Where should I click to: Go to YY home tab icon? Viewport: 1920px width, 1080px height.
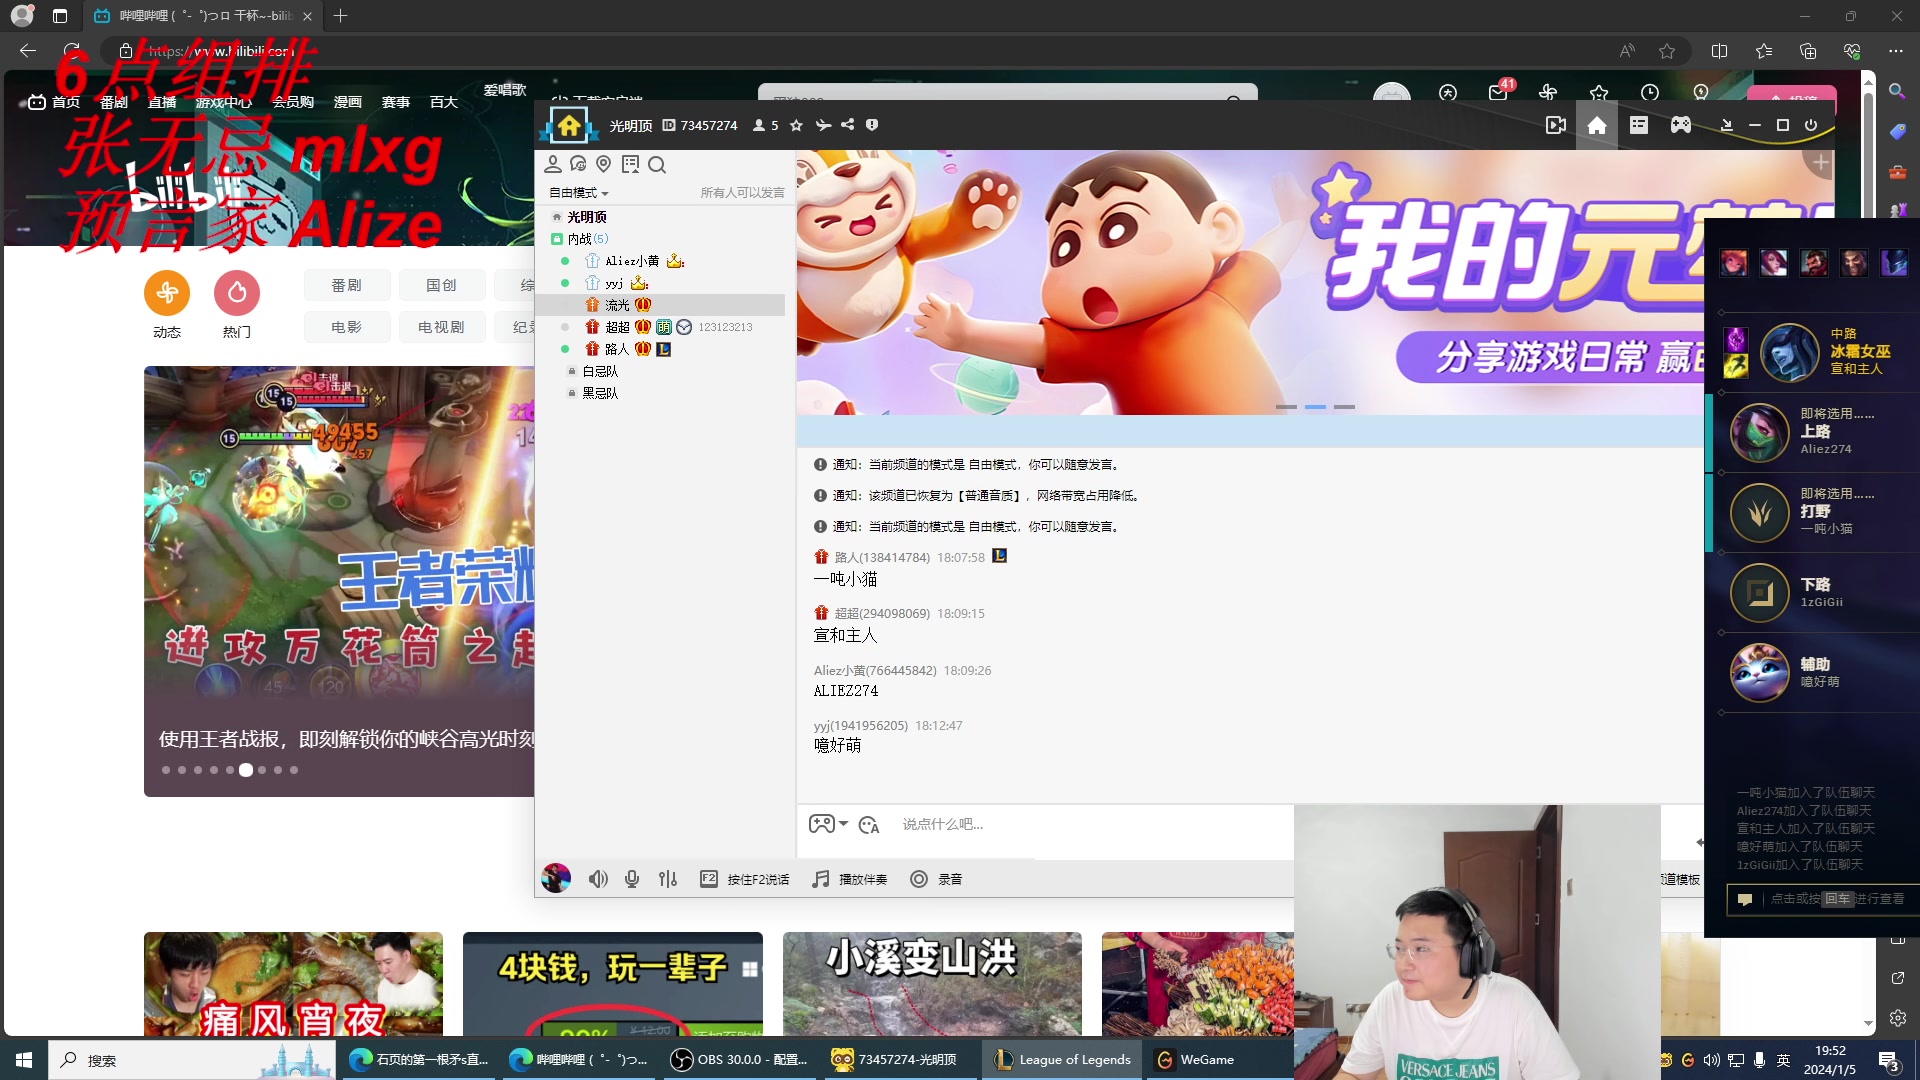click(x=1597, y=125)
